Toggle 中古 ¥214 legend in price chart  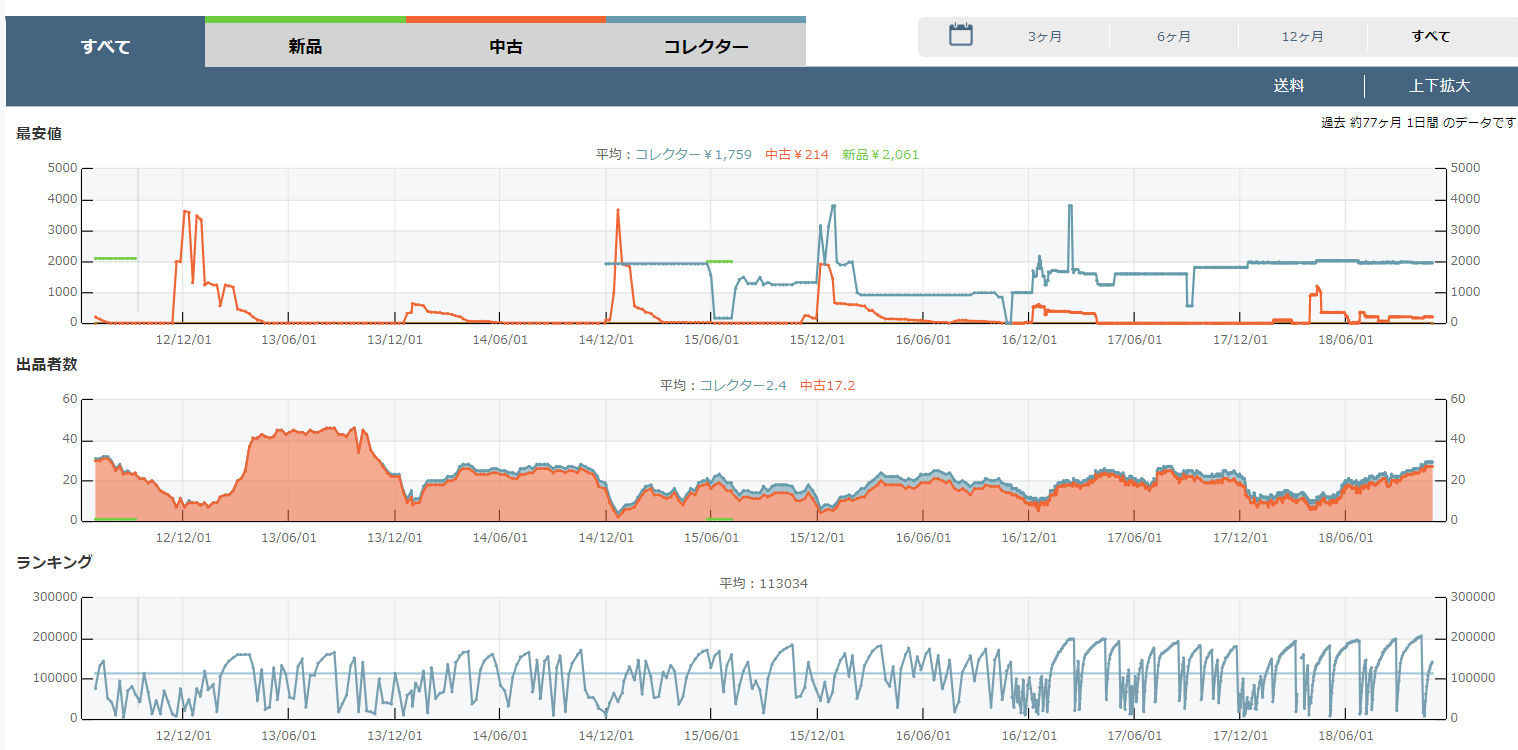pyautogui.click(x=797, y=155)
